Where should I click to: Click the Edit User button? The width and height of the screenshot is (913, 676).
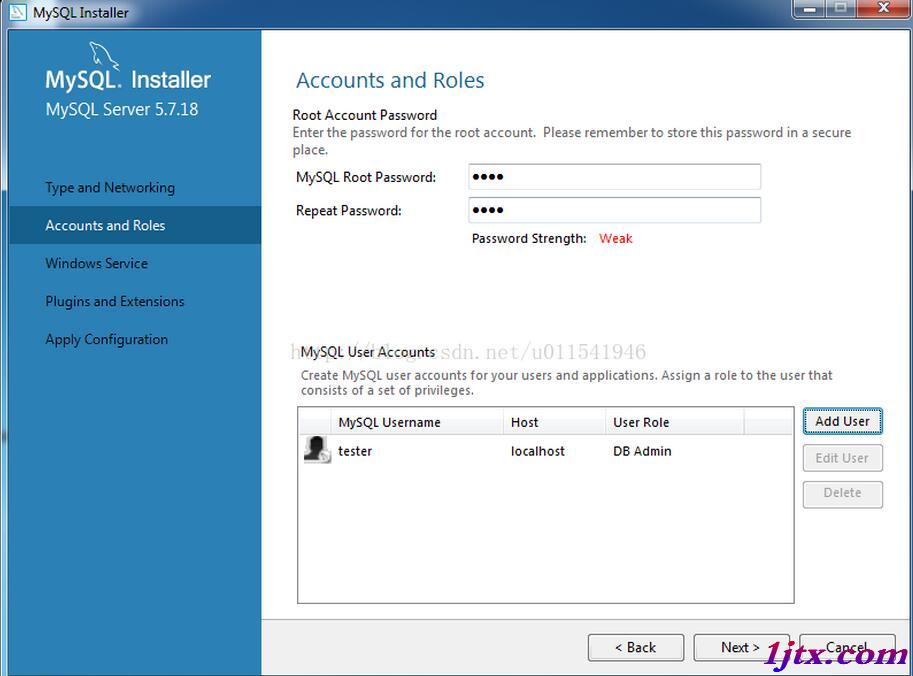click(843, 458)
